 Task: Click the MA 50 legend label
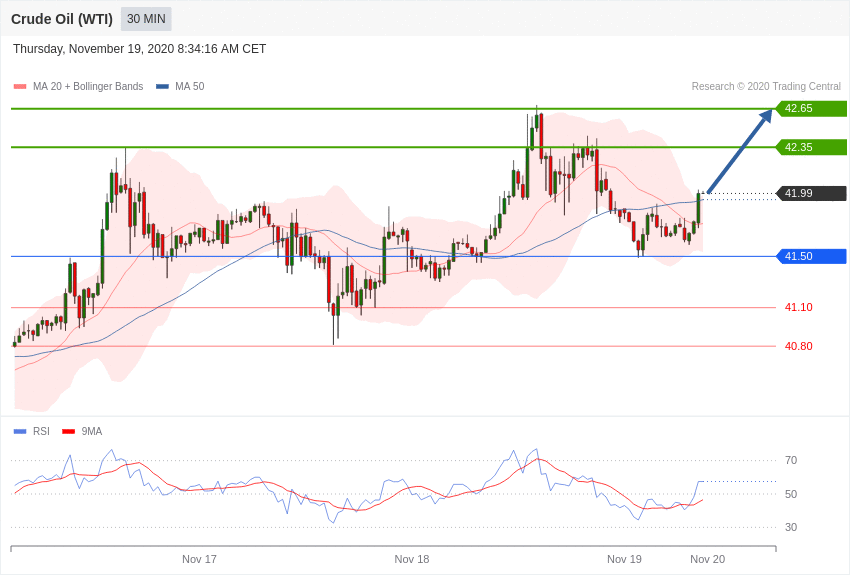[x=190, y=87]
